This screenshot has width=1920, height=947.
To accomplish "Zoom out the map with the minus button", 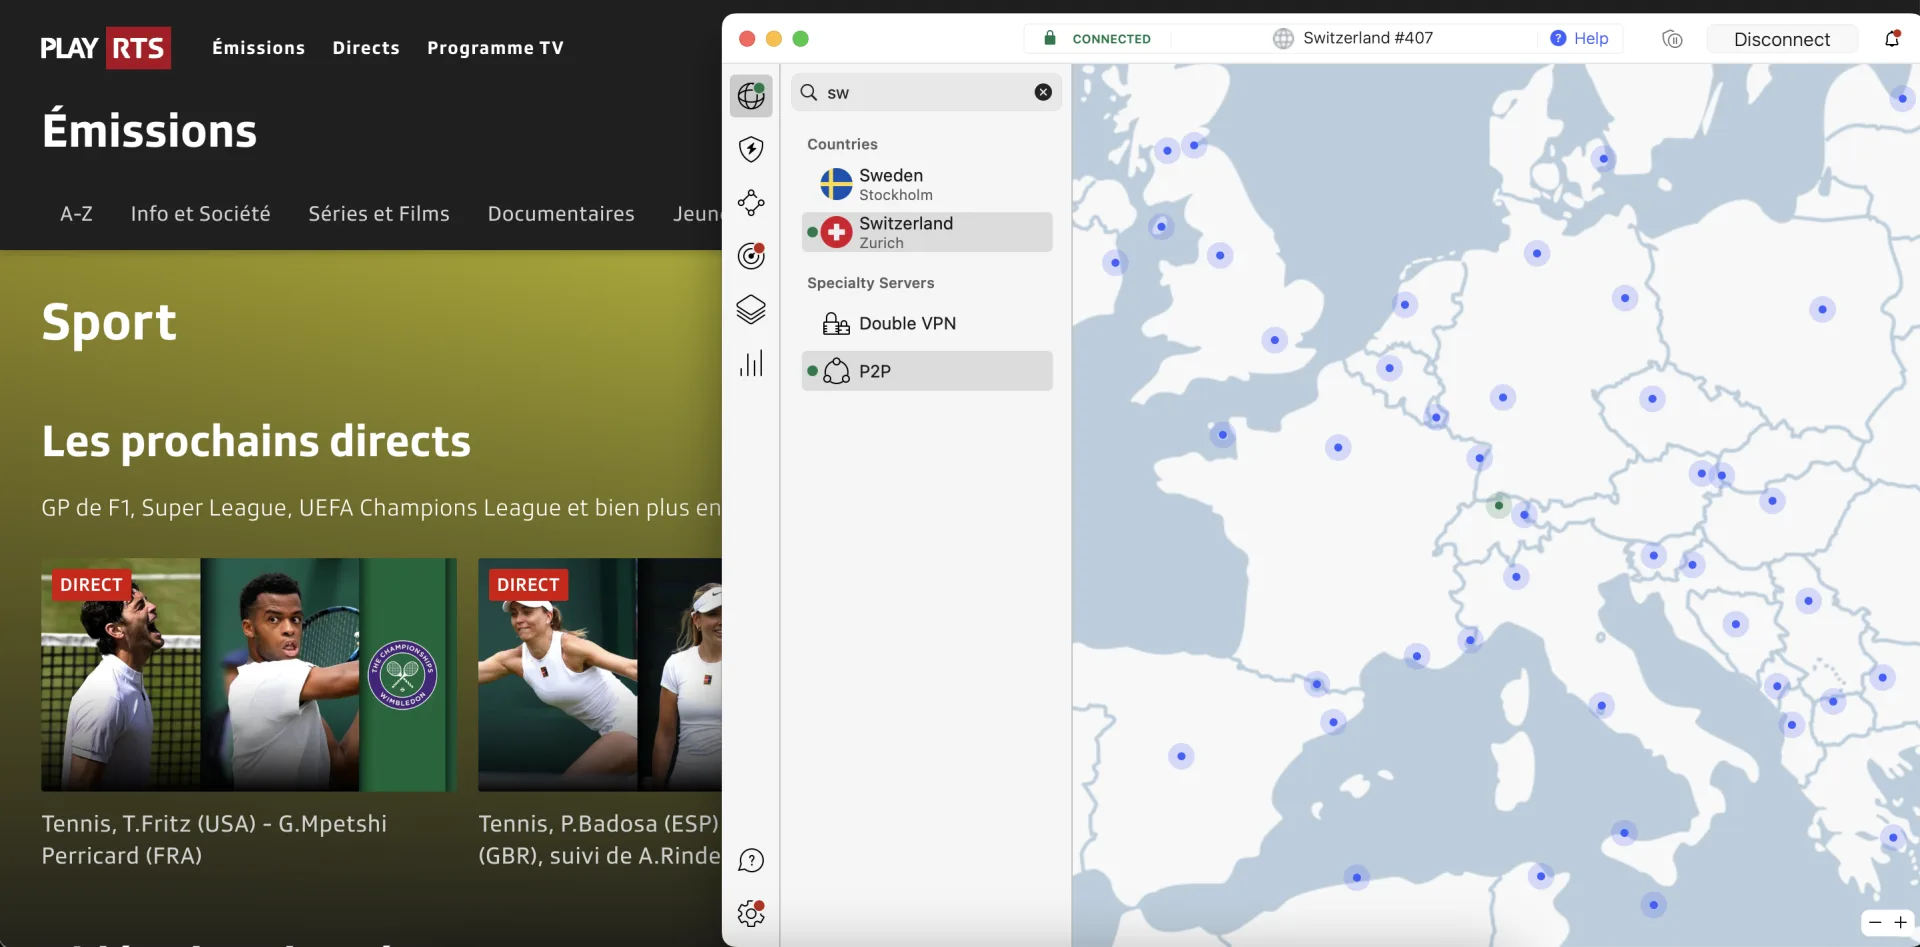I will tap(1875, 922).
